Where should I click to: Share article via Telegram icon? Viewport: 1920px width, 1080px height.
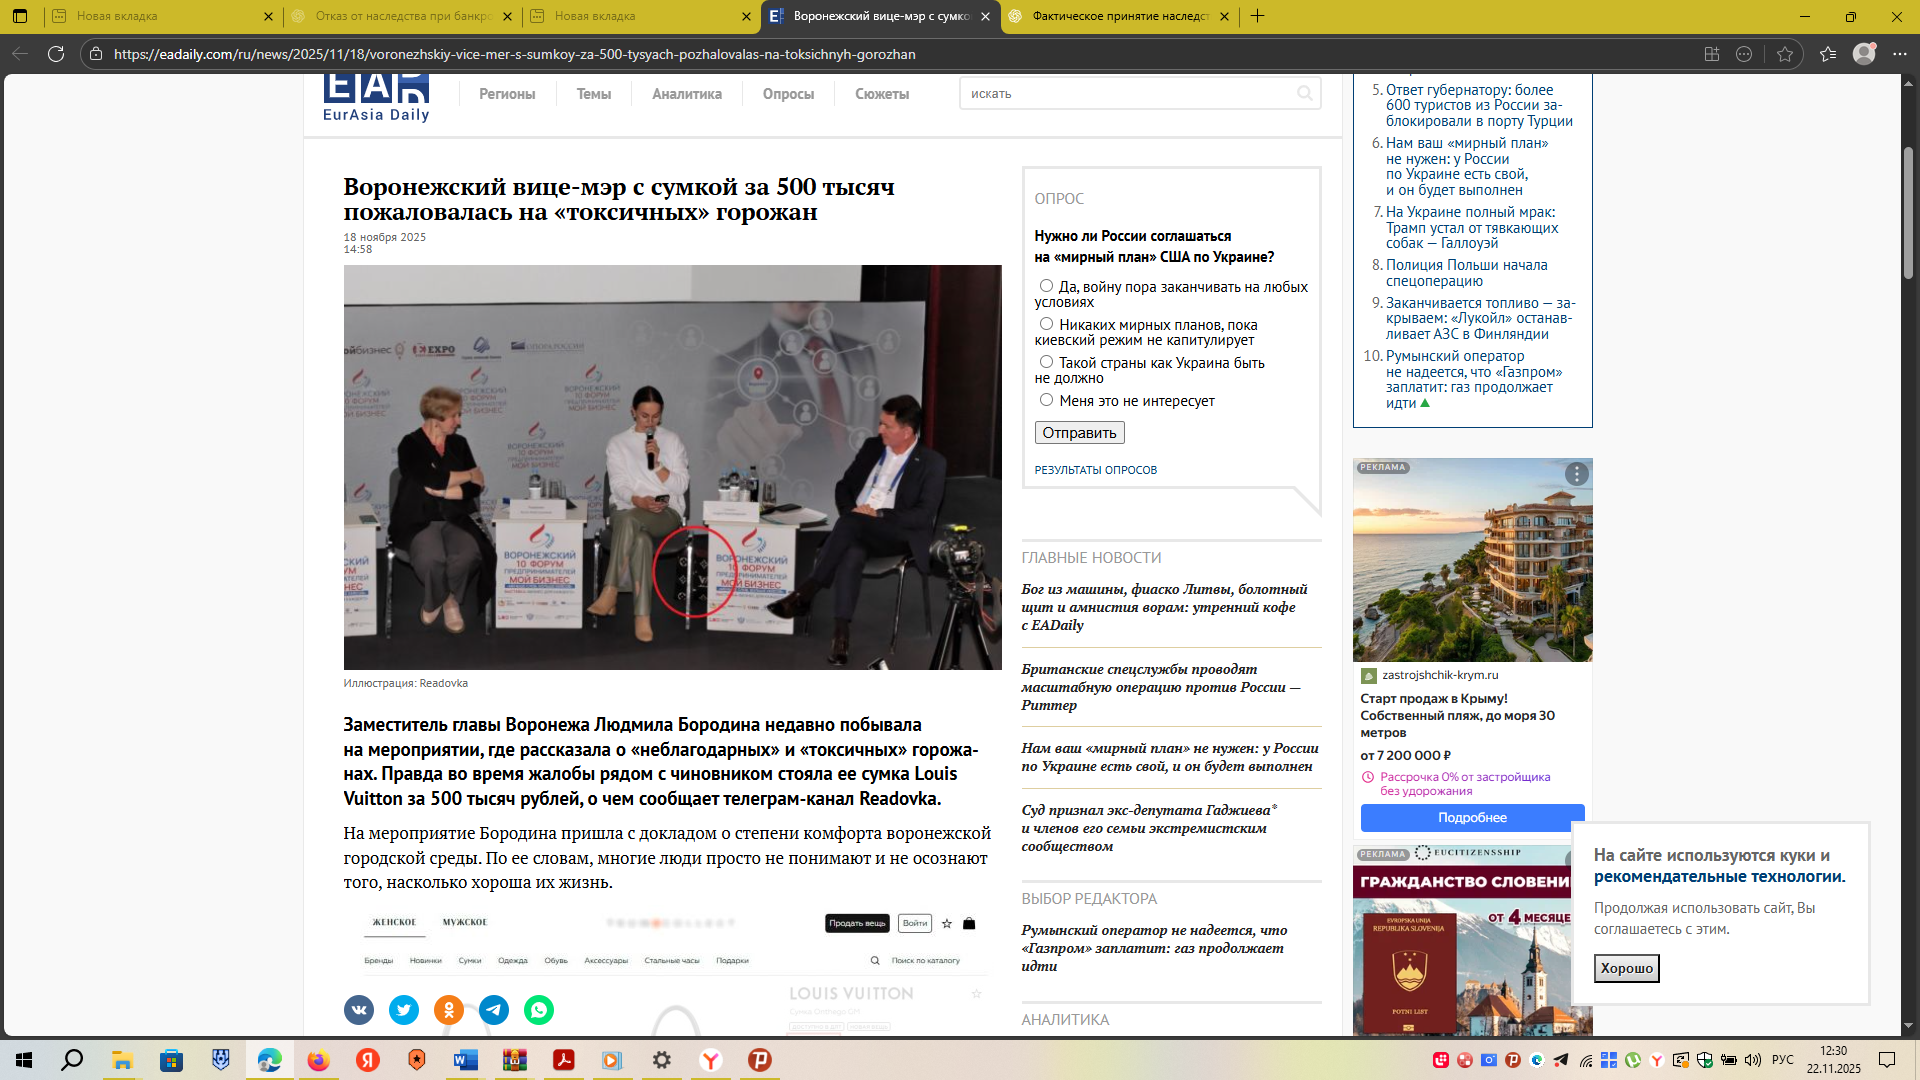(494, 1010)
